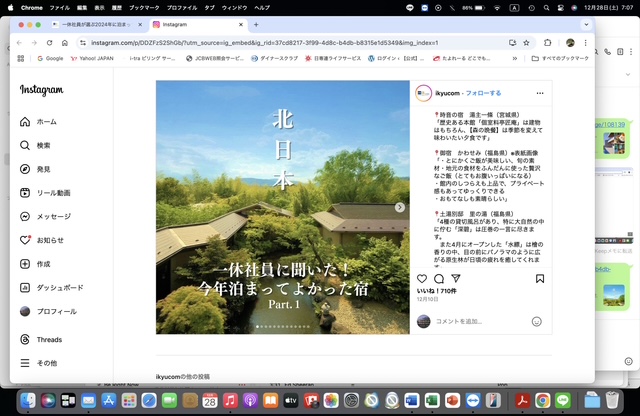Open Microsoft Excel from the Dock
The width and height of the screenshot is (640, 416).
point(432,400)
